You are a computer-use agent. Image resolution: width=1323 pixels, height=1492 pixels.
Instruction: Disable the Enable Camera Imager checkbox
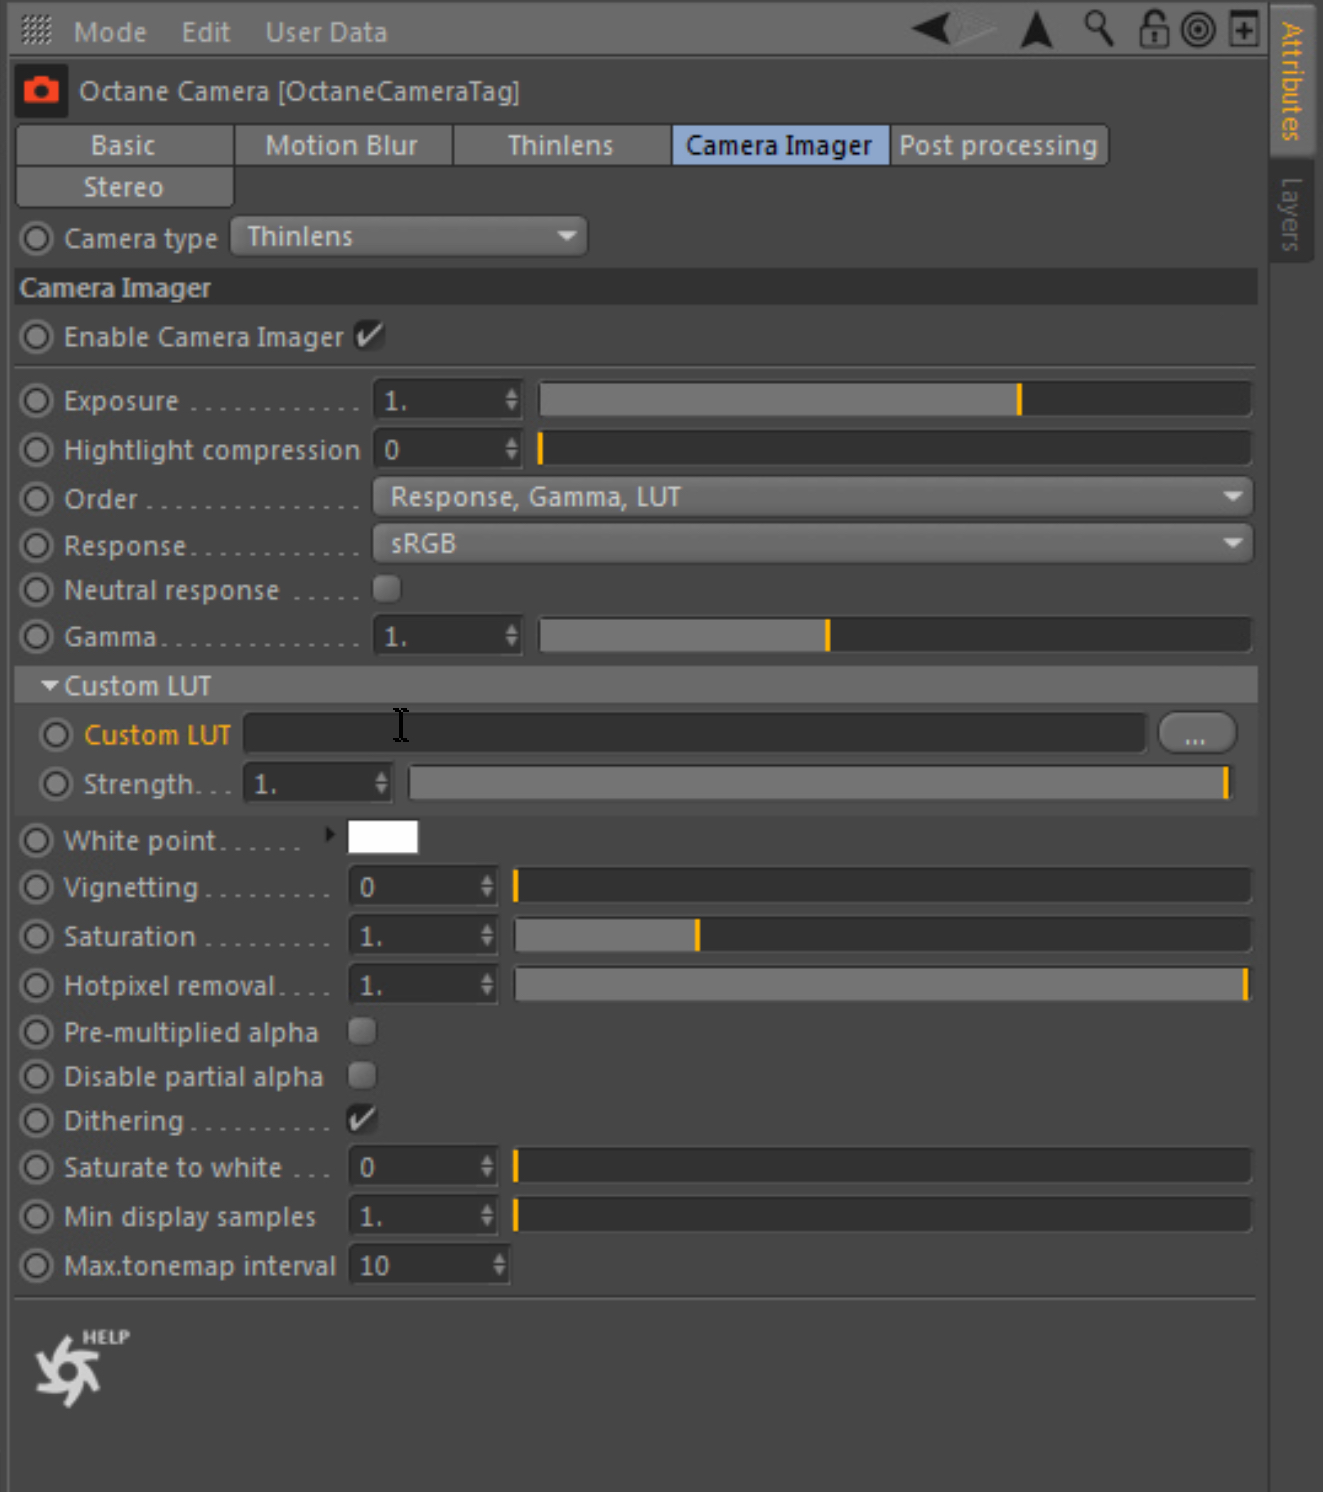coord(368,336)
